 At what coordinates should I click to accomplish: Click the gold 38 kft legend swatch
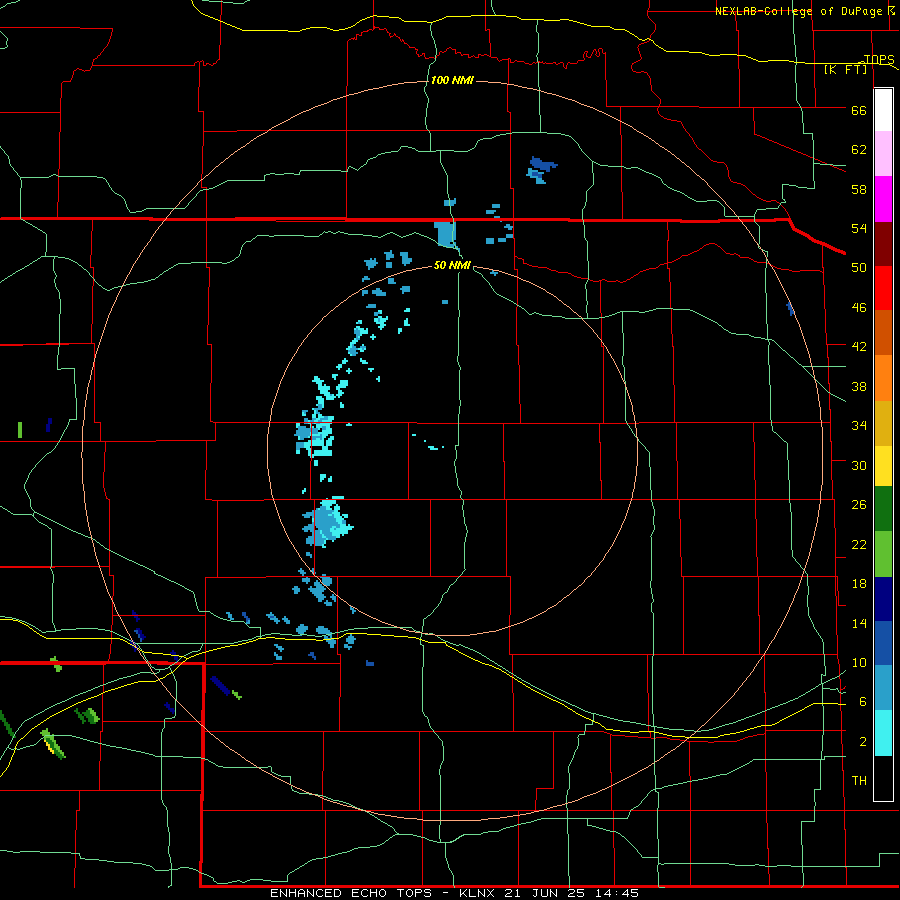[883, 423]
